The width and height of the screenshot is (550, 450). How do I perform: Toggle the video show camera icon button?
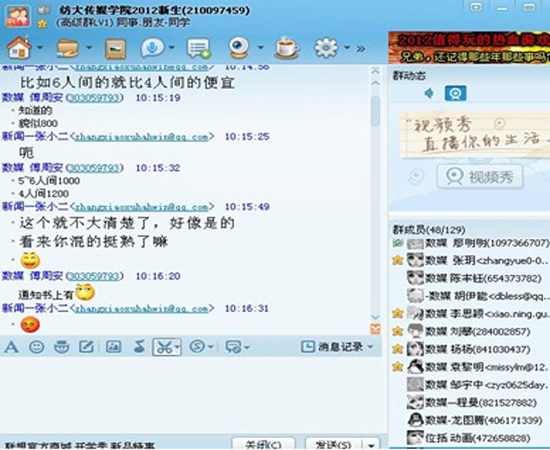455,93
